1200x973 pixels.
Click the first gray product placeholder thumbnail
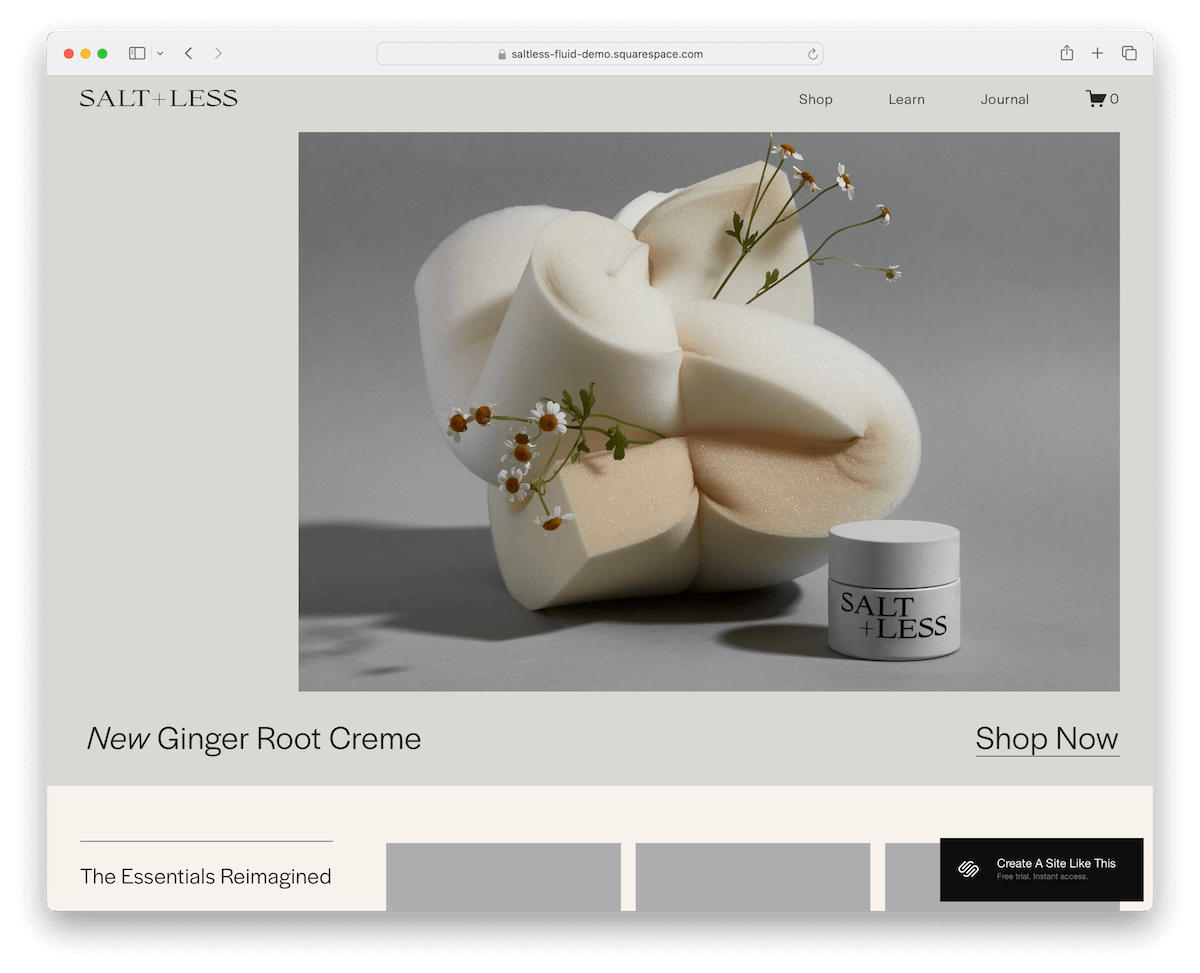point(503,877)
